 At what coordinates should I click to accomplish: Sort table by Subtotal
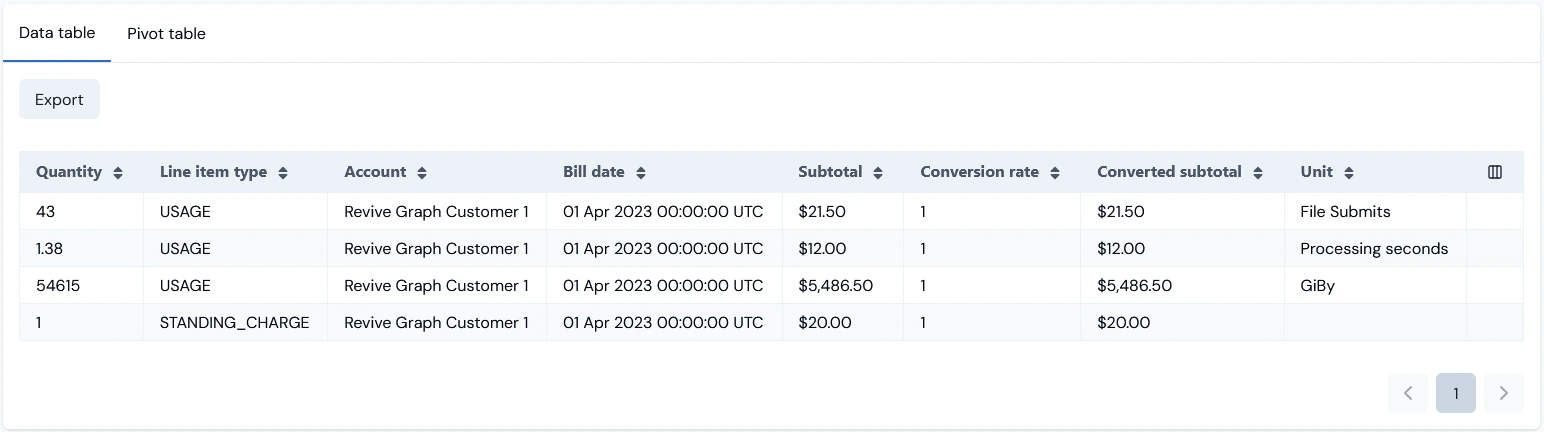(878, 173)
